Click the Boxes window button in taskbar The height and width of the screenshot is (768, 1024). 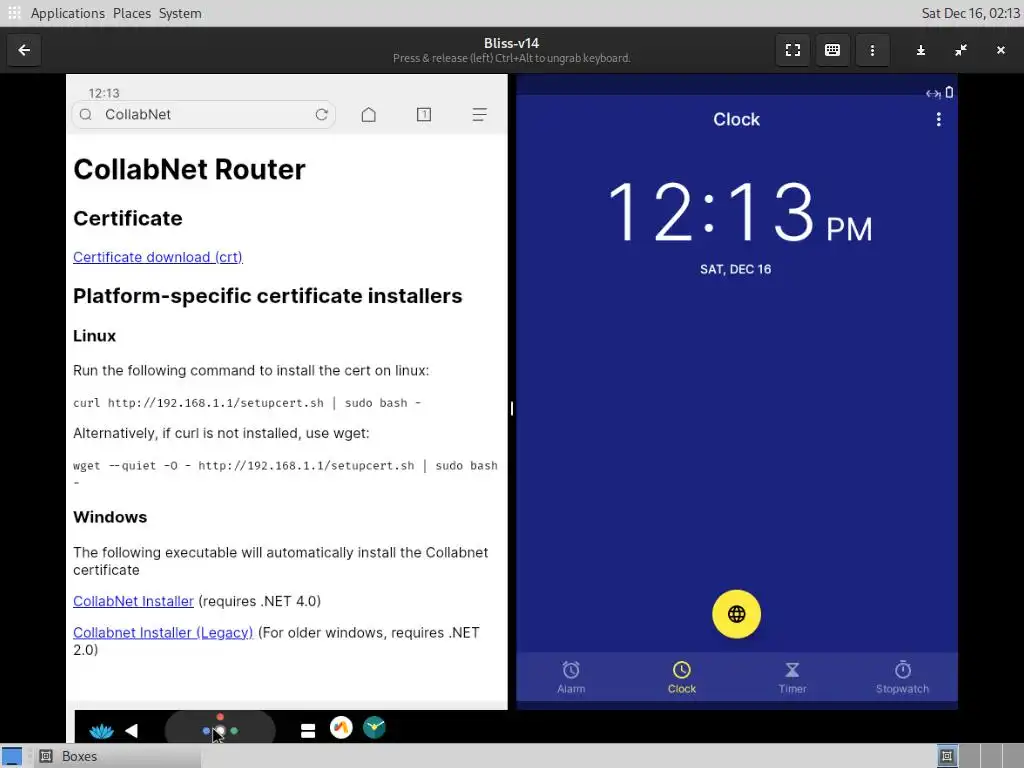(x=118, y=756)
